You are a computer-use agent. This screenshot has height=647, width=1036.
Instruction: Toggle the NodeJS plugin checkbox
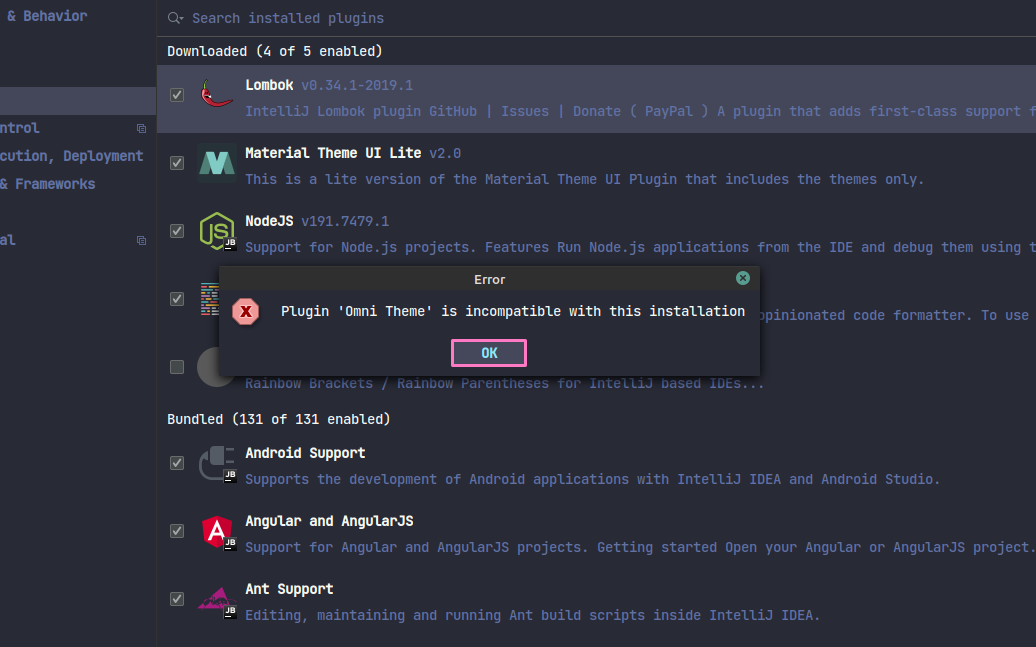(x=176, y=231)
